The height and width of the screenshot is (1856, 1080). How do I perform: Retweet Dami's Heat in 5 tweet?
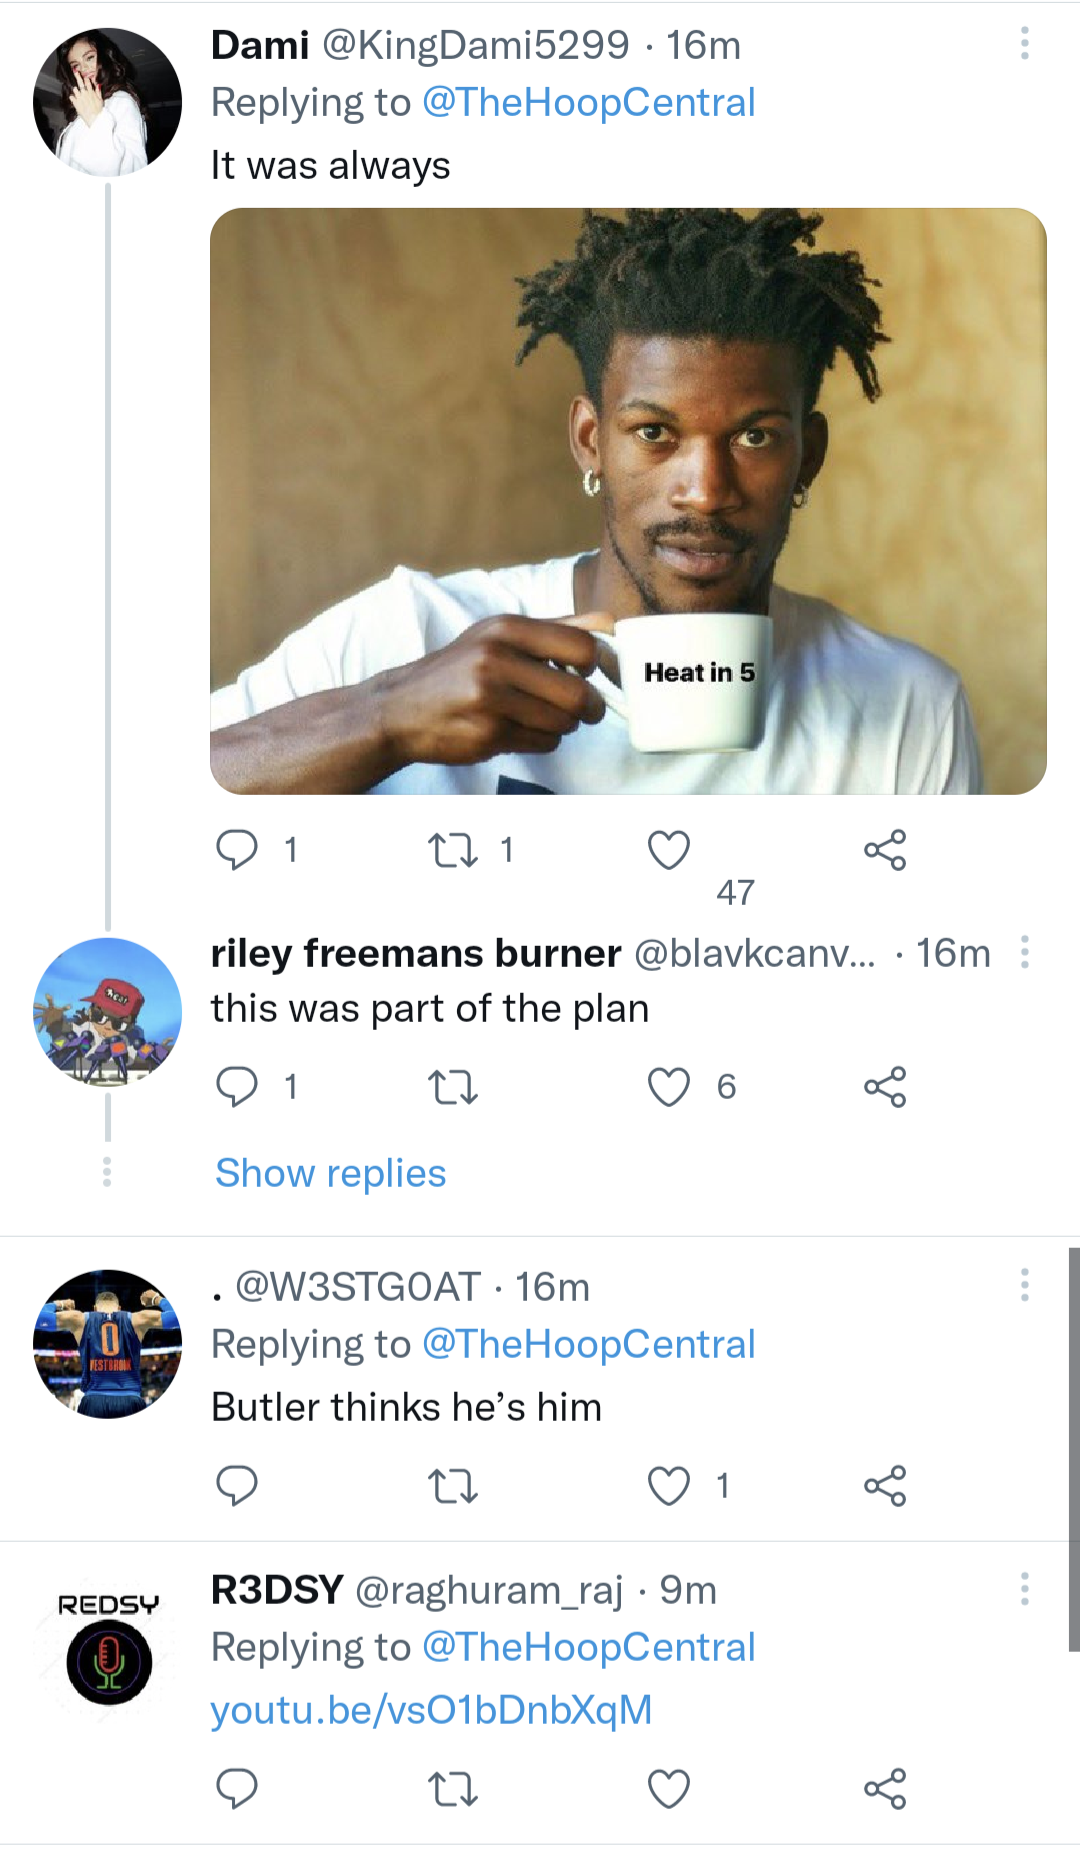pyautogui.click(x=453, y=851)
